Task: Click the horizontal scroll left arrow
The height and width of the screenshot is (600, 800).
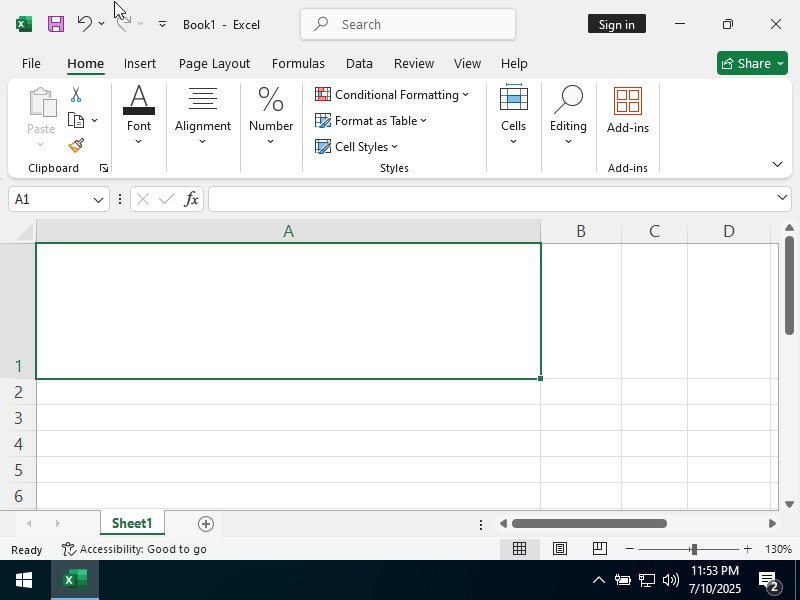Action: tap(503, 523)
